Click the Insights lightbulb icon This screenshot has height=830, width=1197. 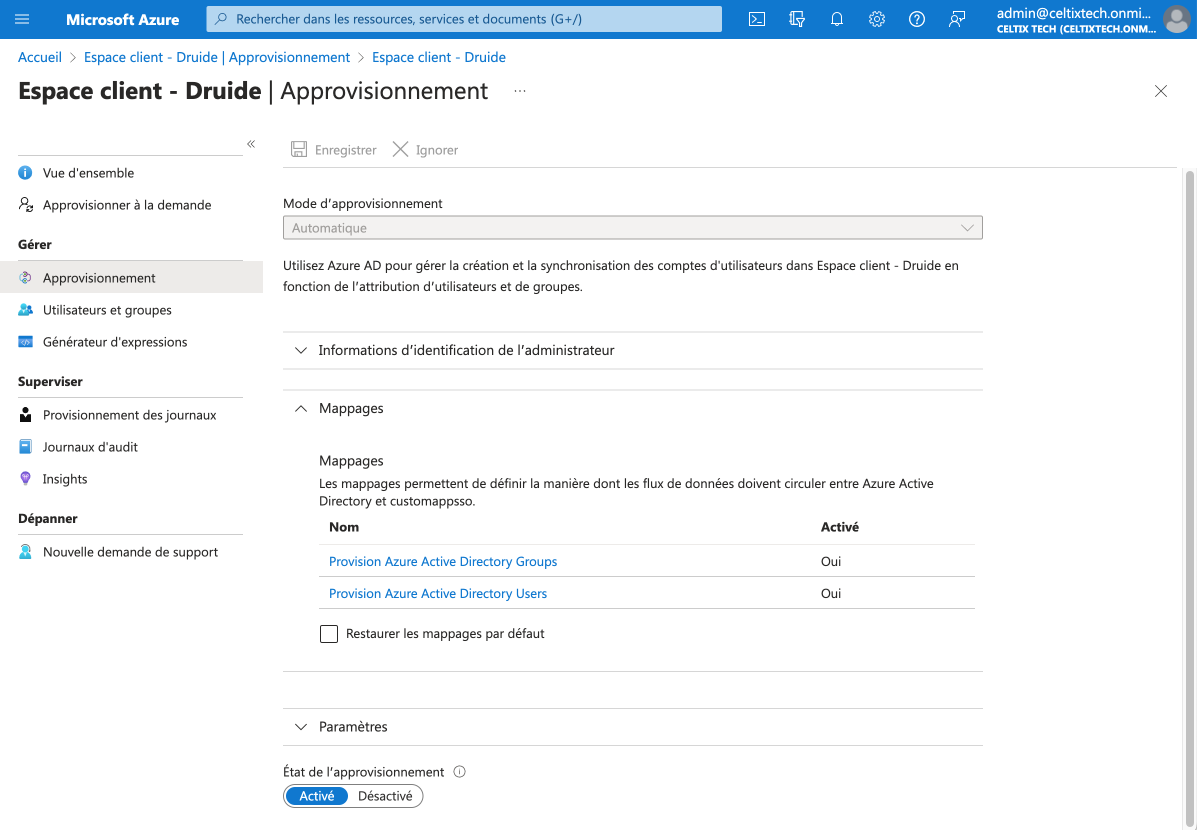[25, 479]
